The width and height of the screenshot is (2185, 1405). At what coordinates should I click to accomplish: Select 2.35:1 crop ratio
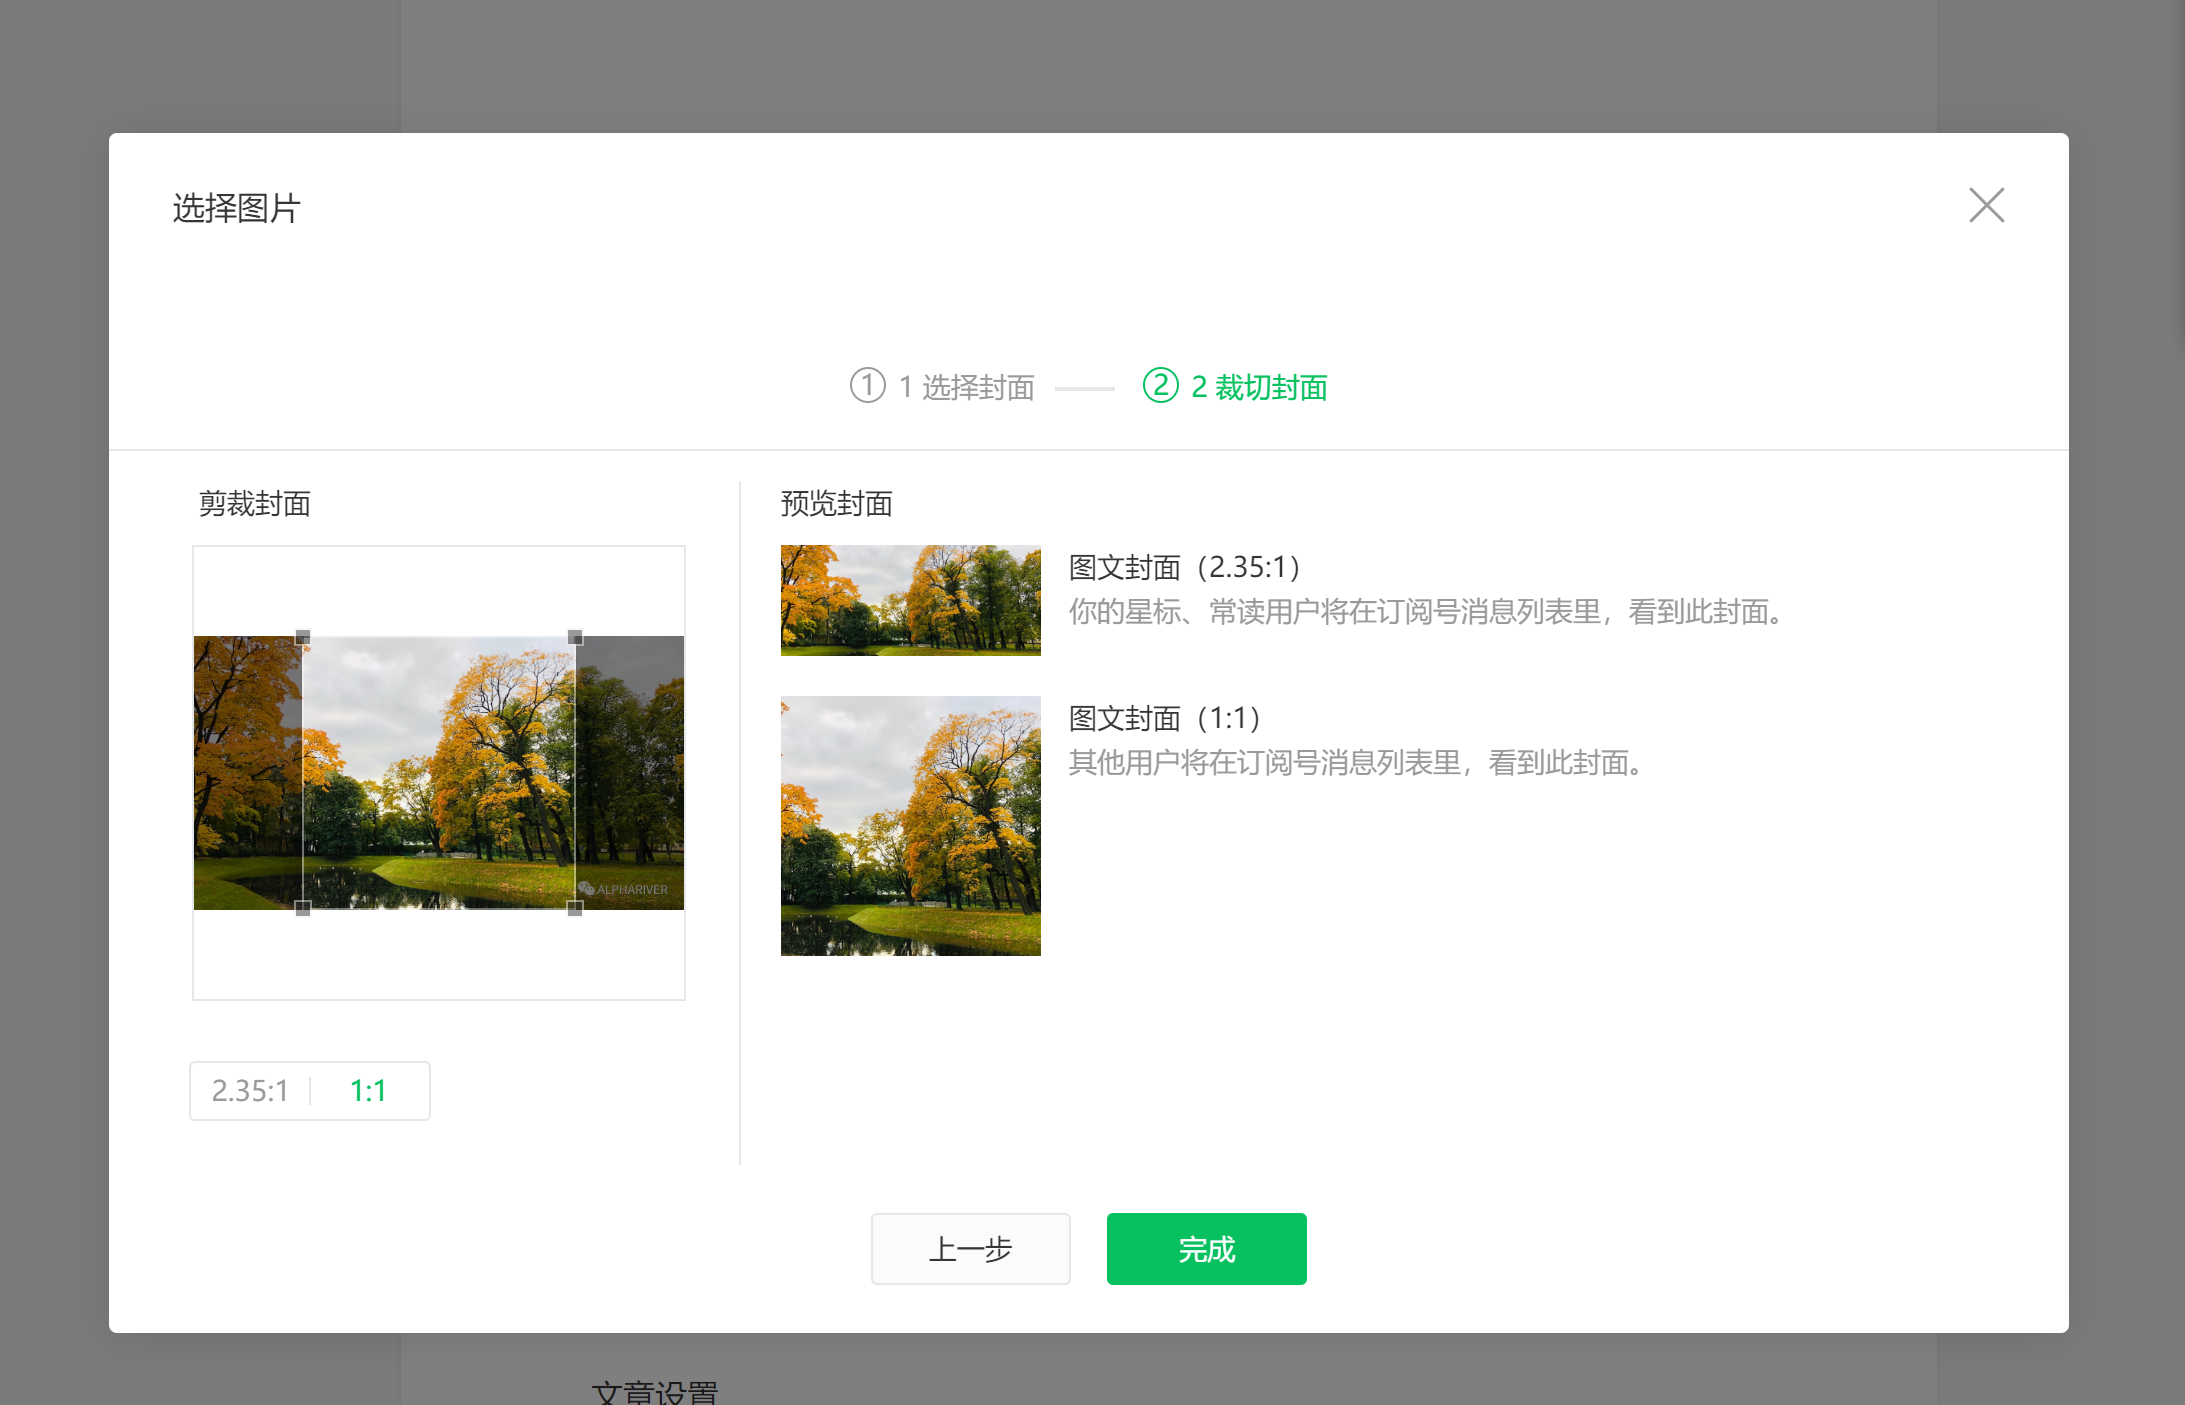pyautogui.click(x=250, y=1090)
